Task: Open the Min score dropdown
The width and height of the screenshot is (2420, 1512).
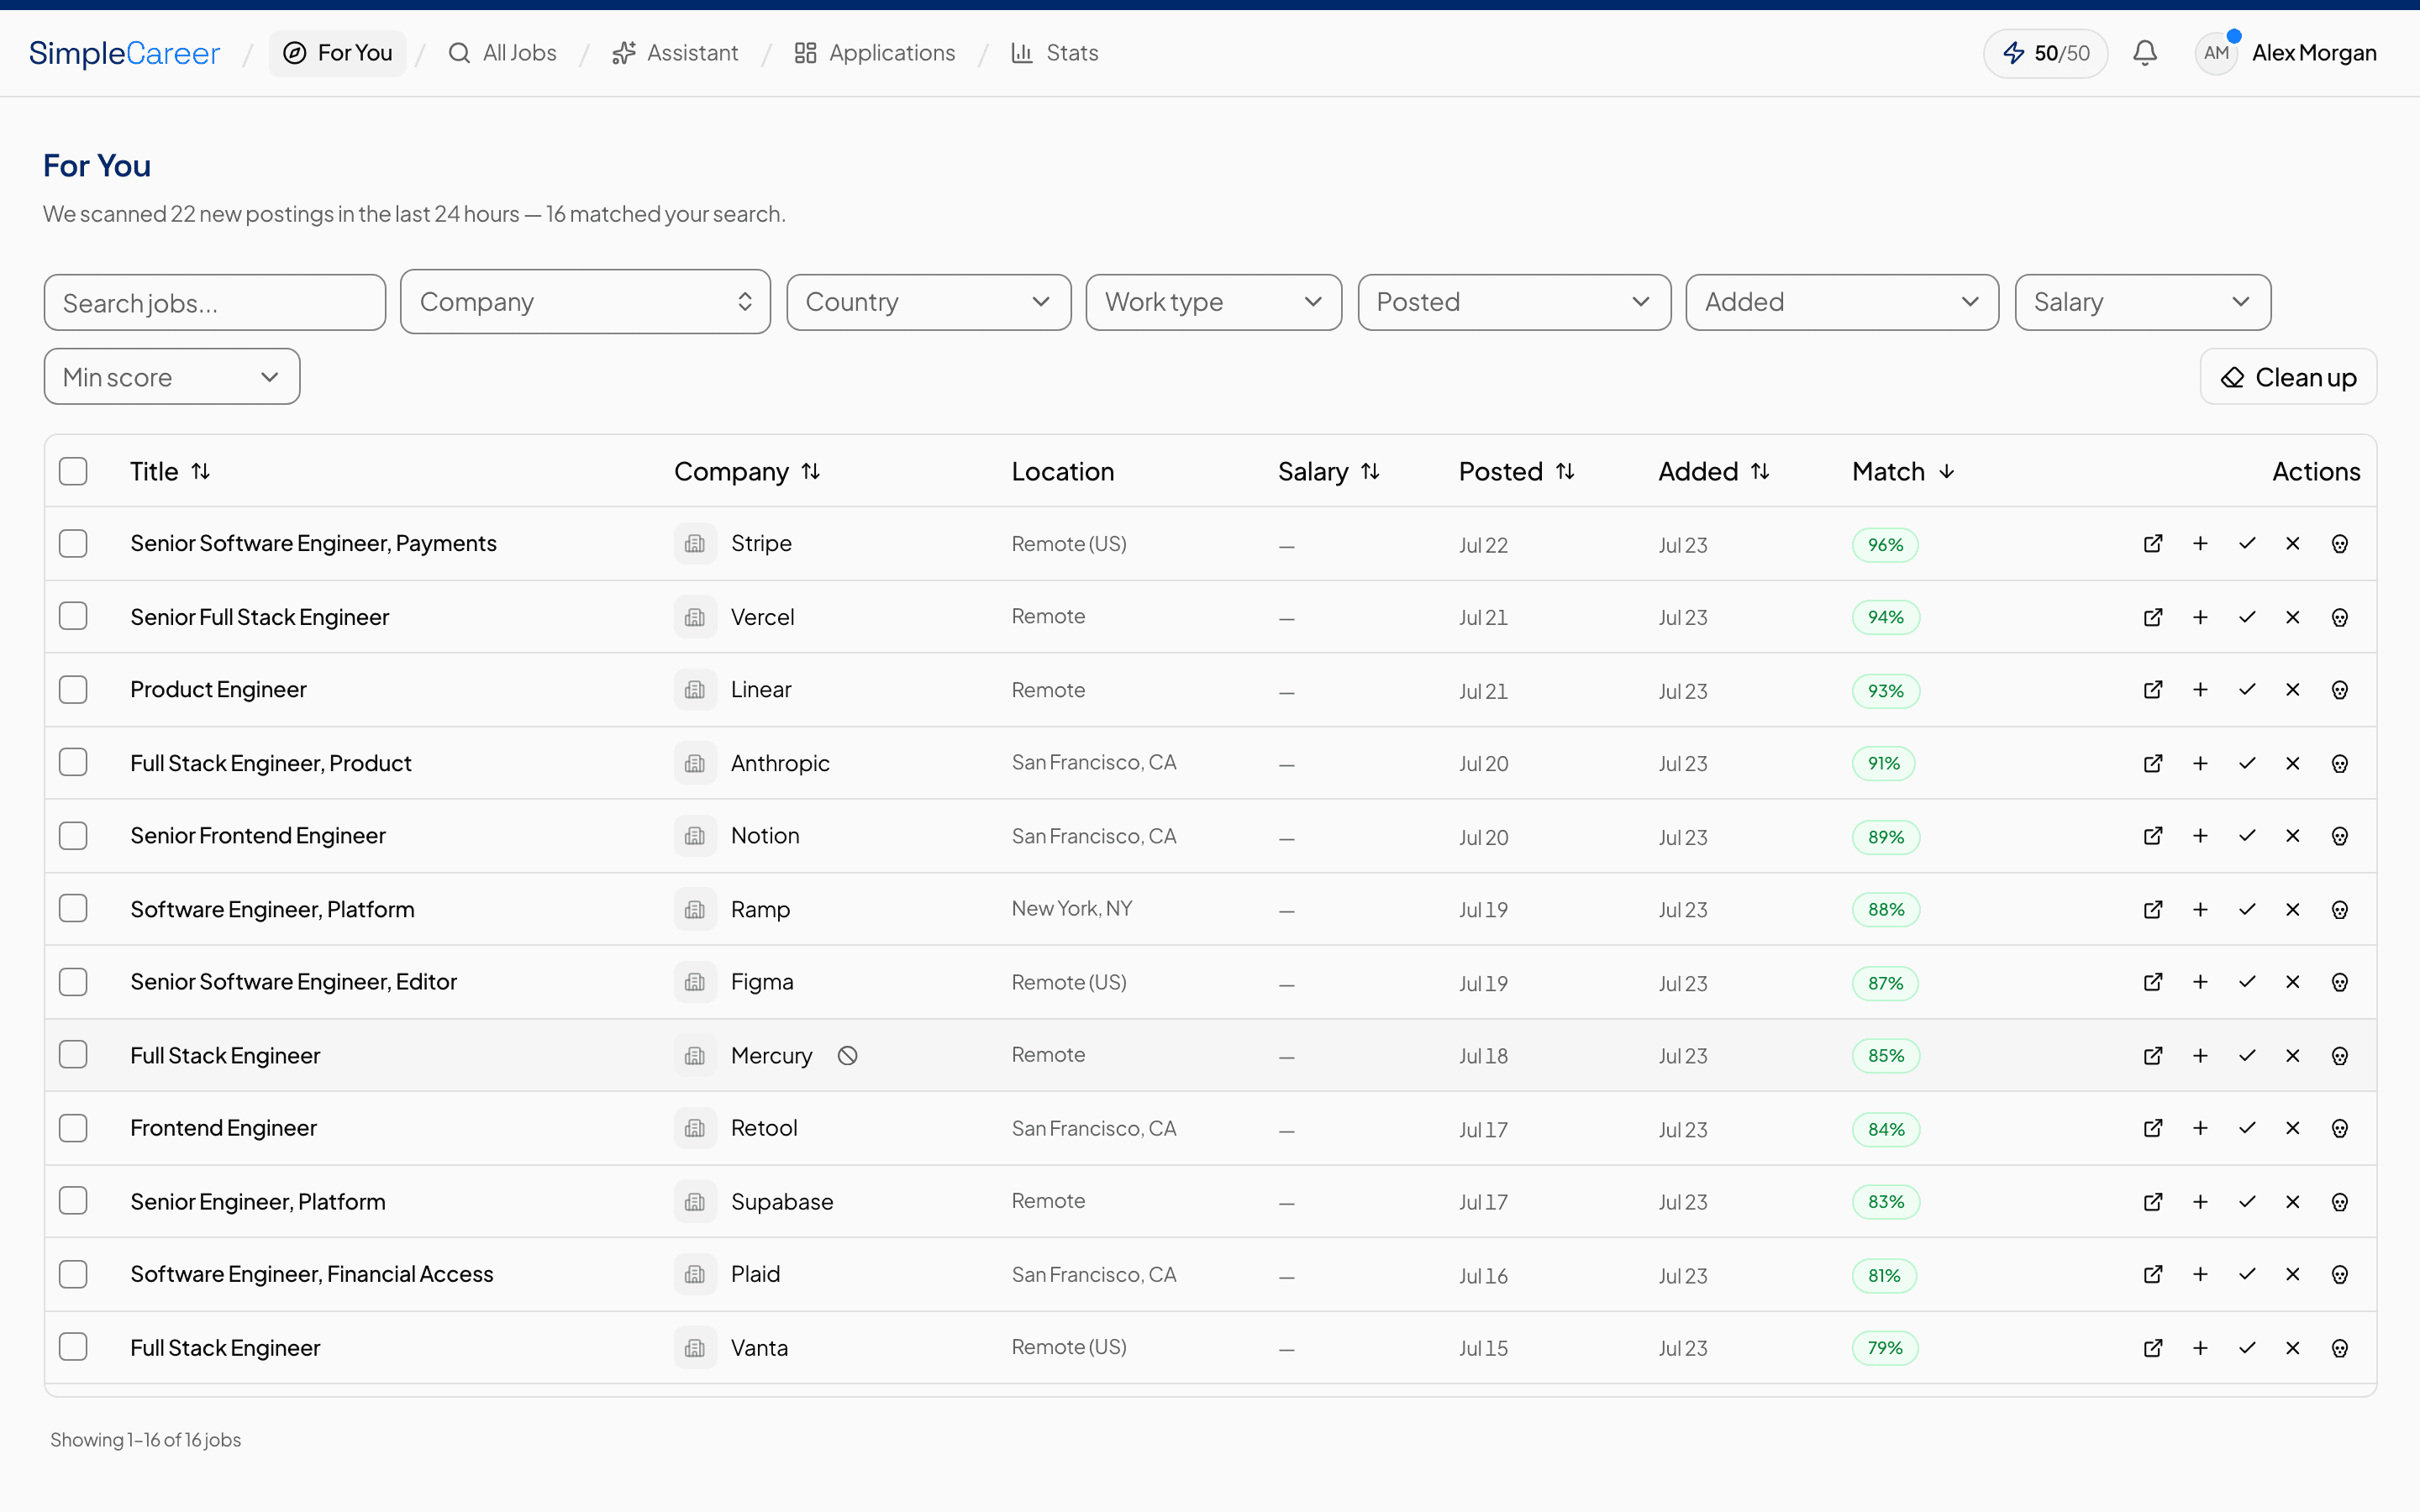Action: point(172,377)
